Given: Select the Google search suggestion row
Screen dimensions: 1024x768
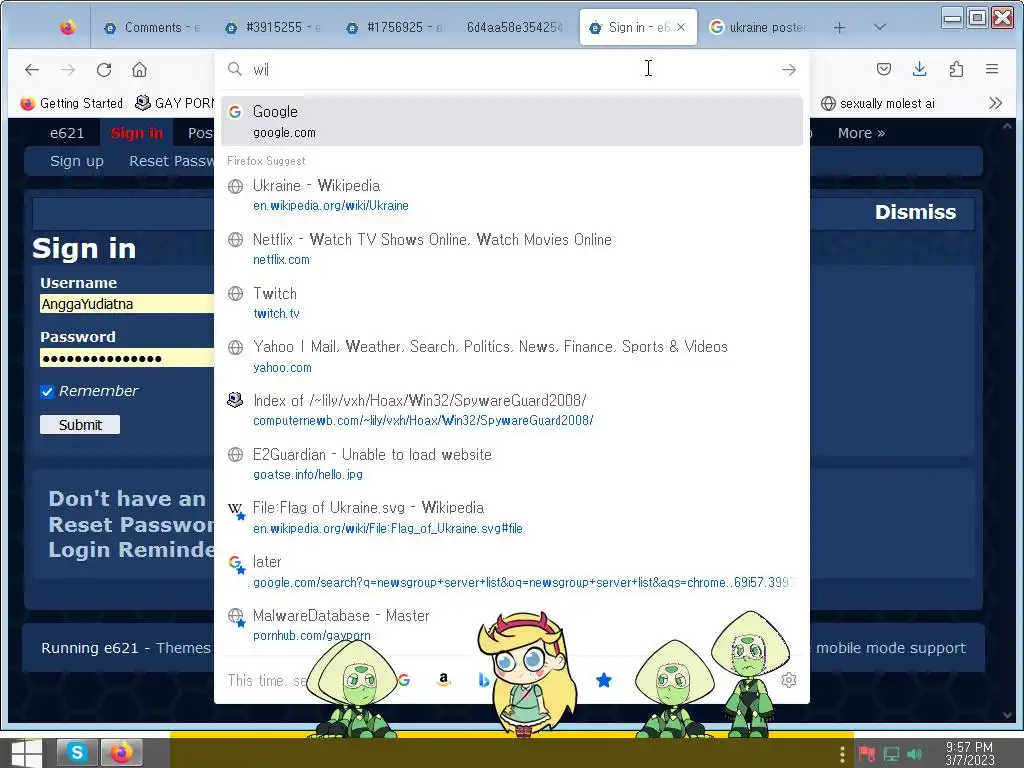Looking at the screenshot, I should point(512,121).
